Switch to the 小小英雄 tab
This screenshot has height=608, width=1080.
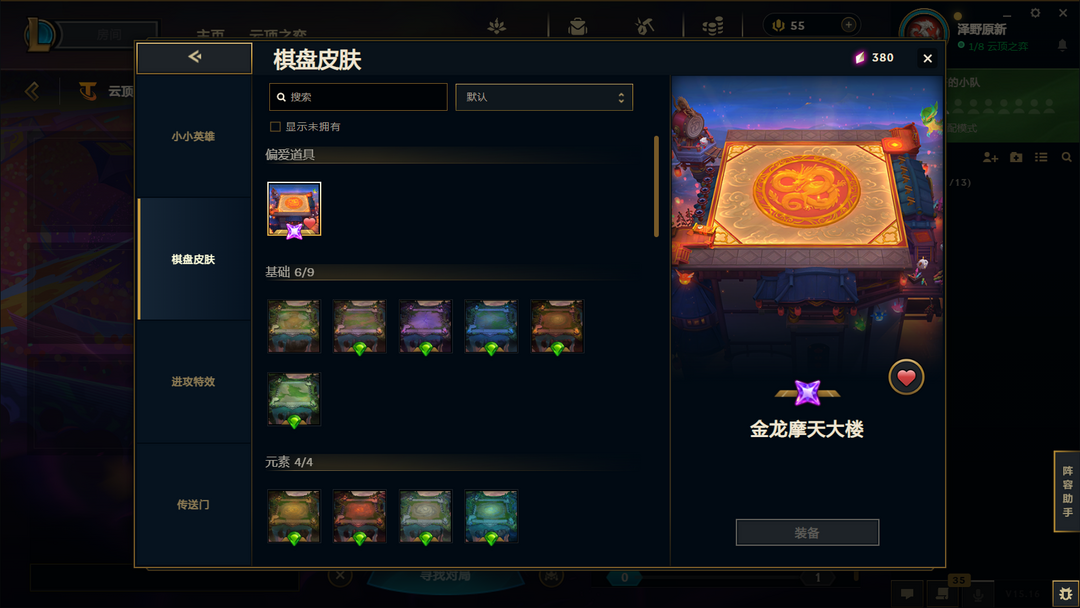click(194, 136)
